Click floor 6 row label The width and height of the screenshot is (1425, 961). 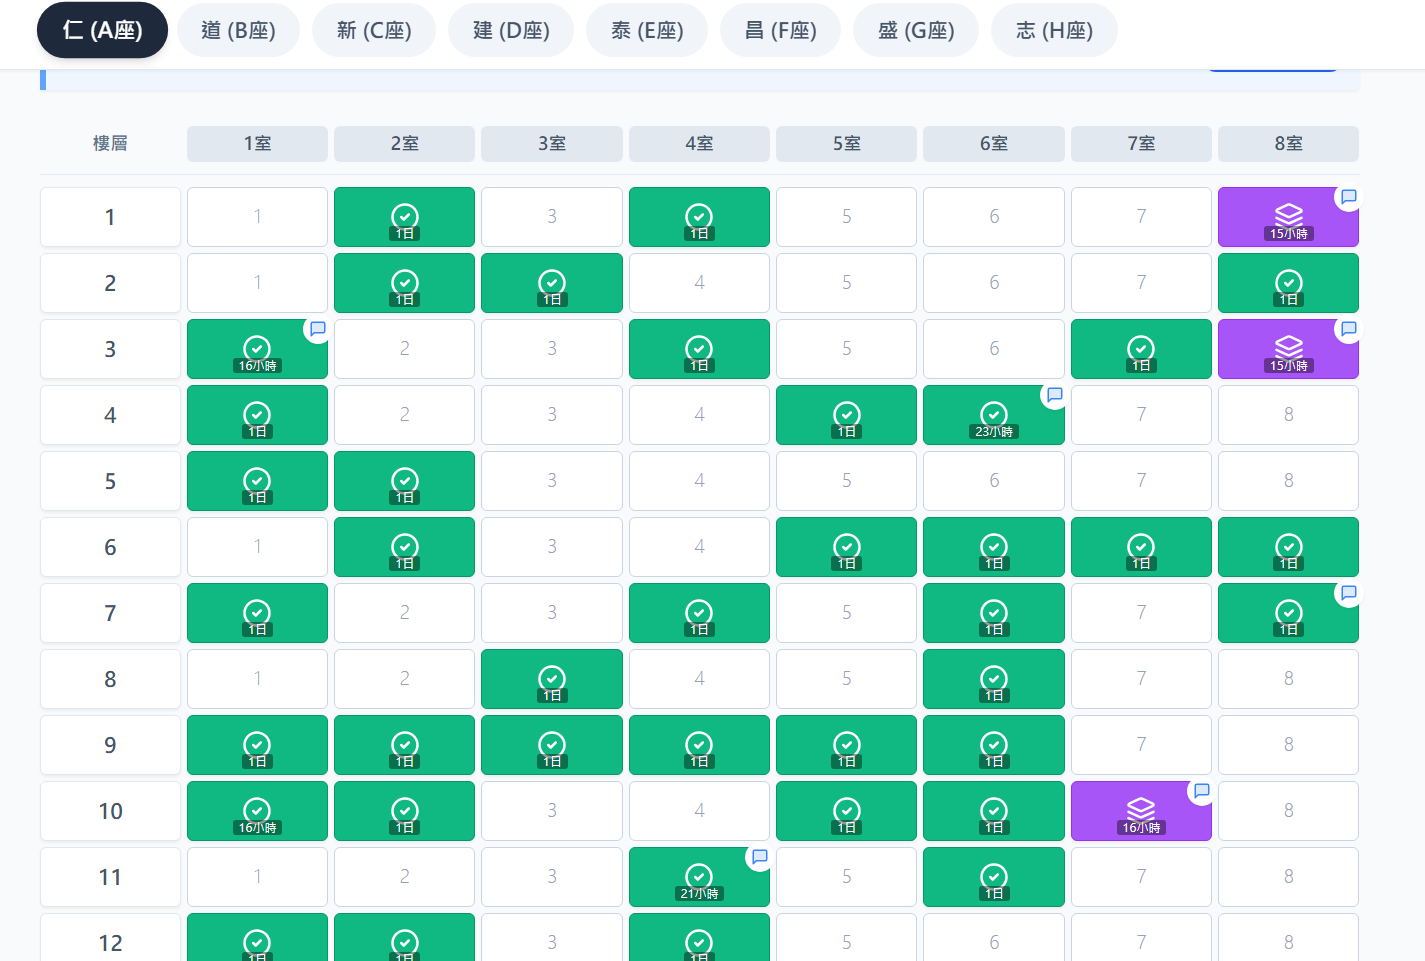tap(110, 547)
